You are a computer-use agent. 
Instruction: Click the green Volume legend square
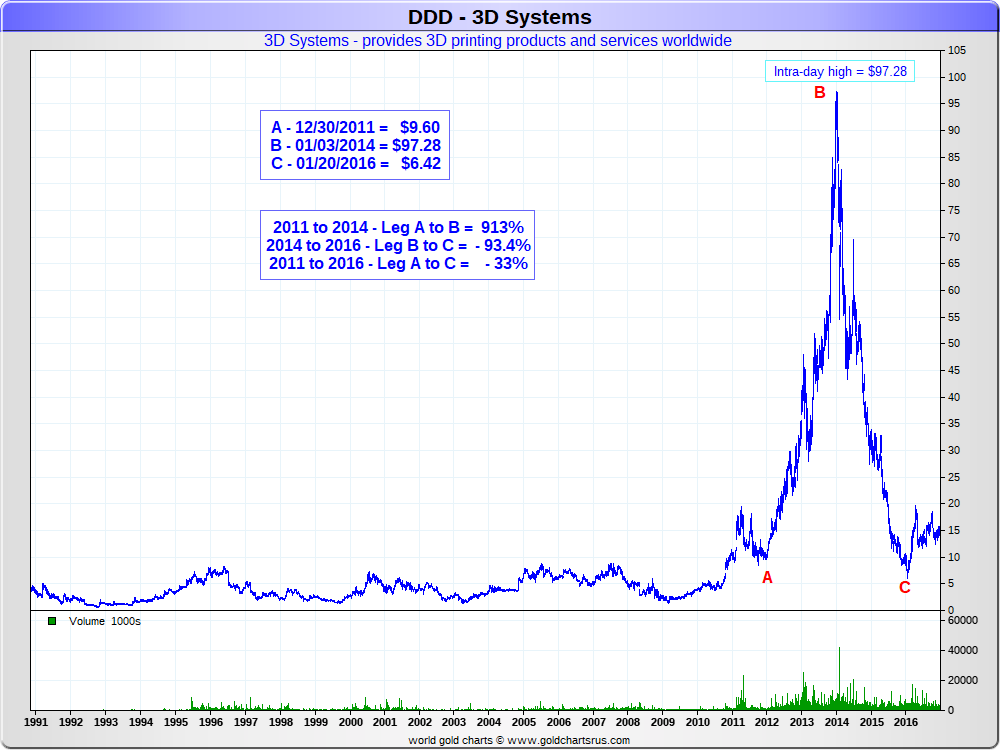point(52,621)
